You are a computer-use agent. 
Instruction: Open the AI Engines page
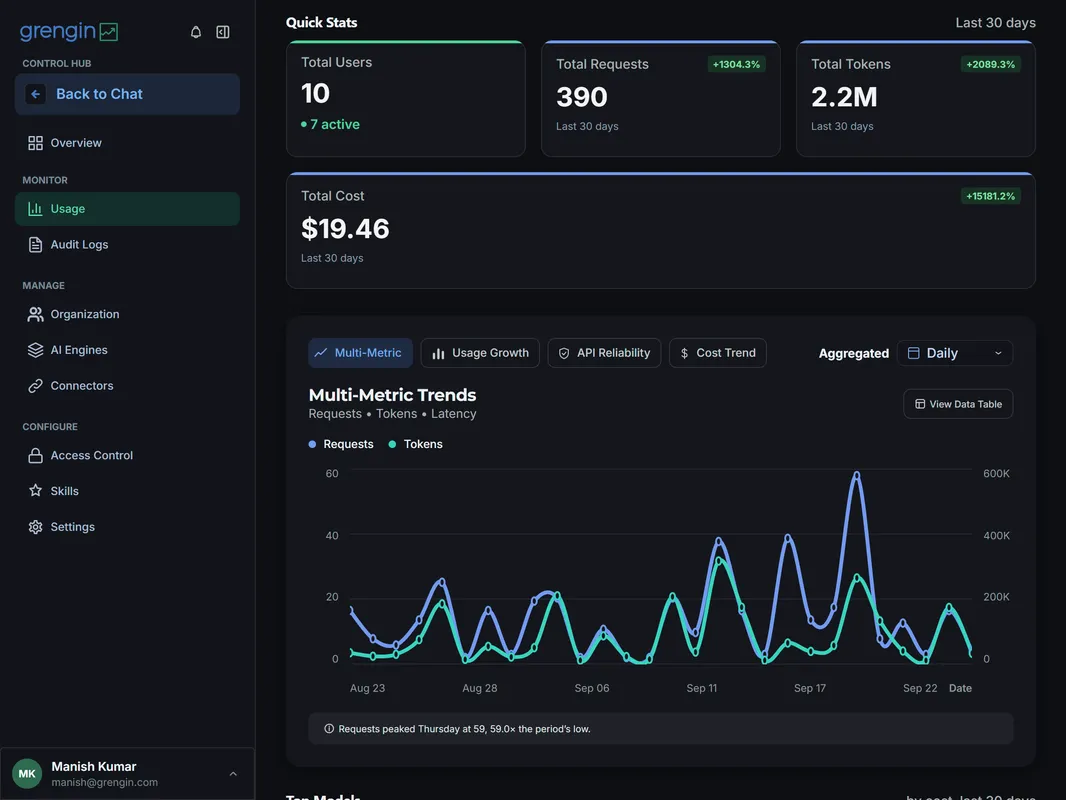click(x=127, y=350)
